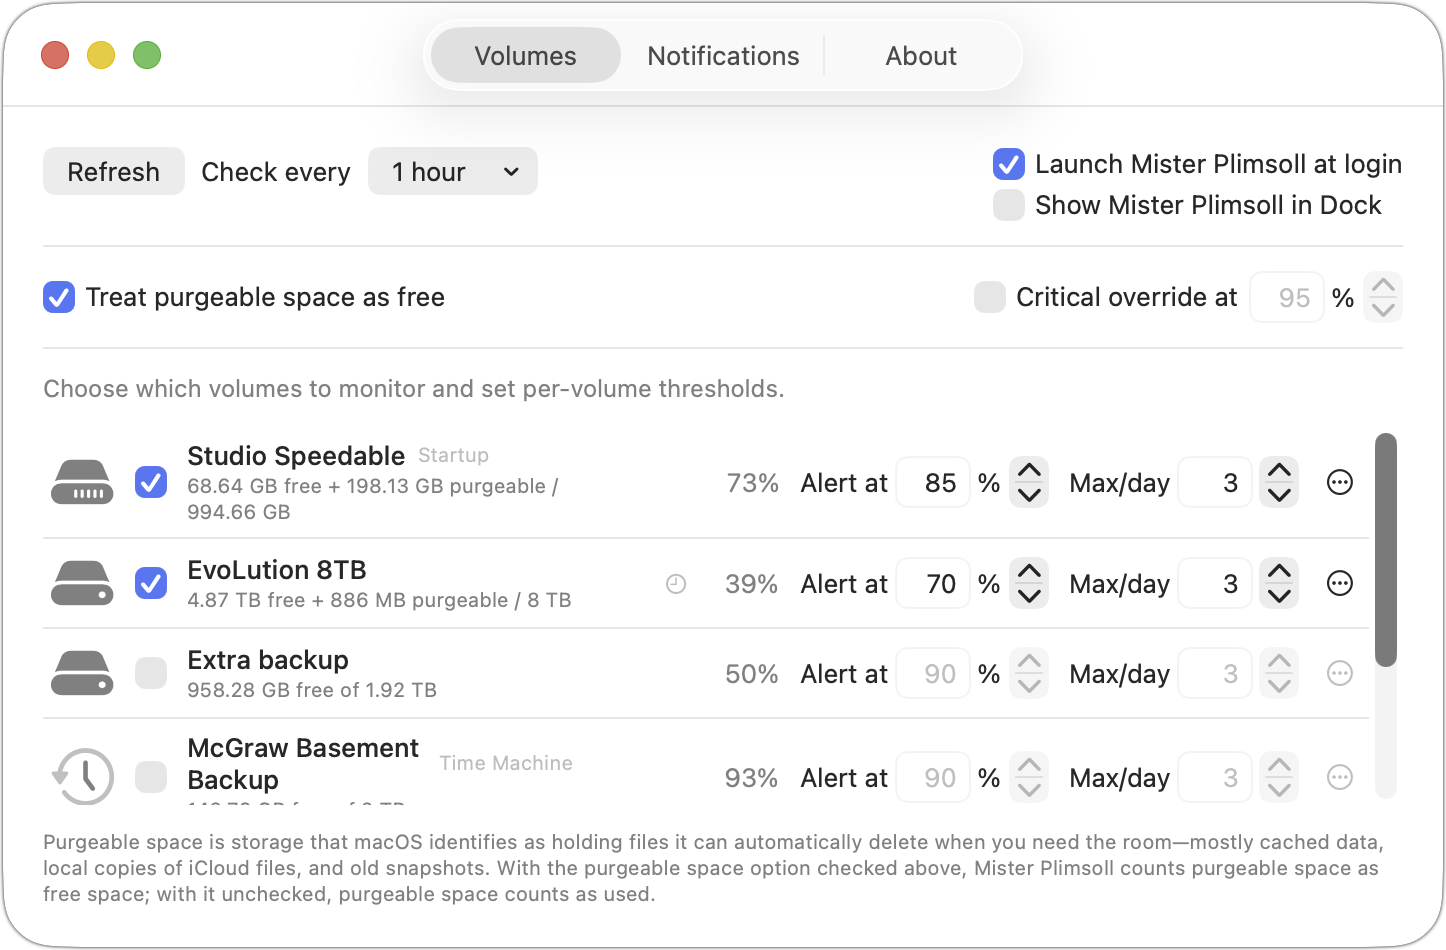Click the 958.28 GB free of 1.92 TB text

click(x=312, y=690)
